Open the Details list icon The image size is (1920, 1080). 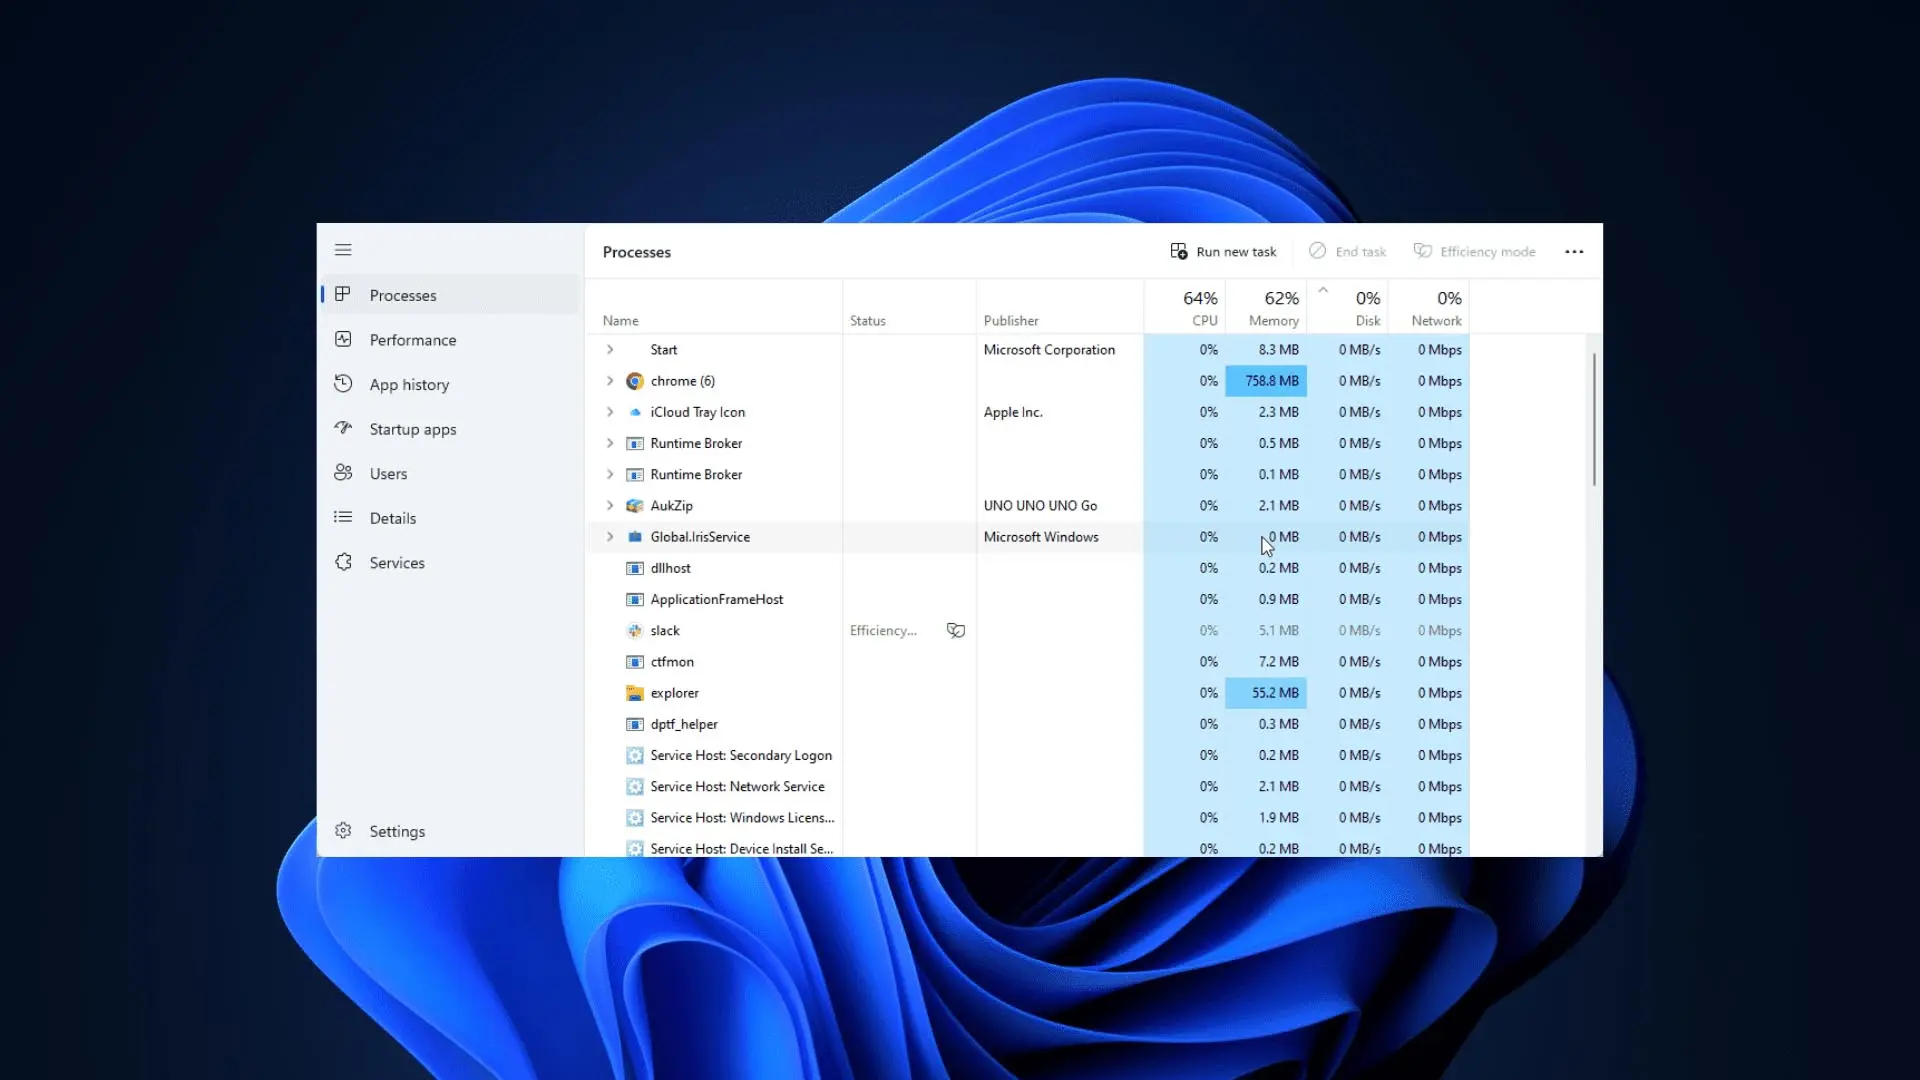point(343,517)
